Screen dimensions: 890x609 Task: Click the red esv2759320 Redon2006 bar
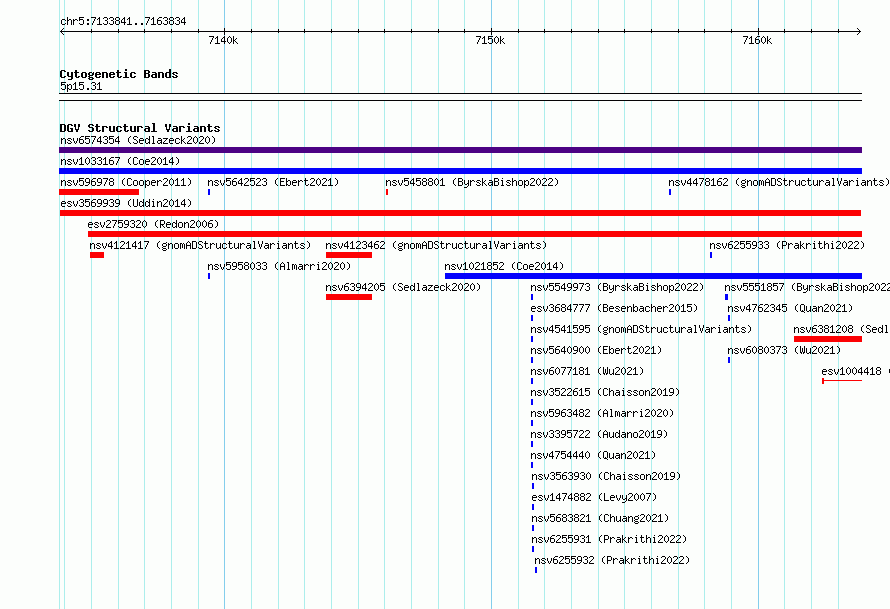pos(475,234)
